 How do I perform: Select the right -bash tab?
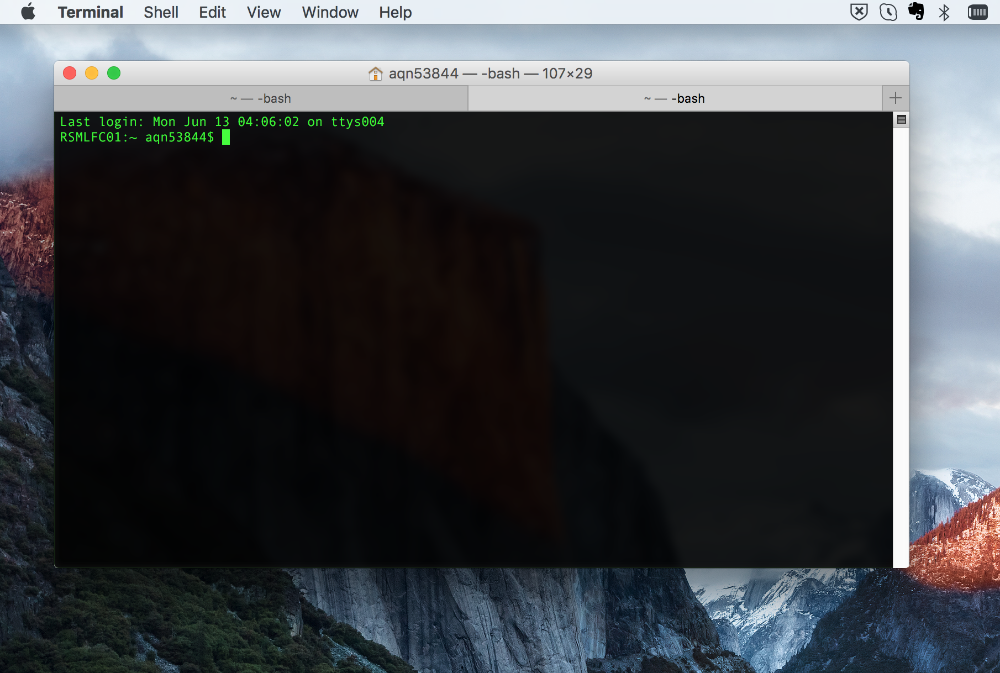point(675,97)
